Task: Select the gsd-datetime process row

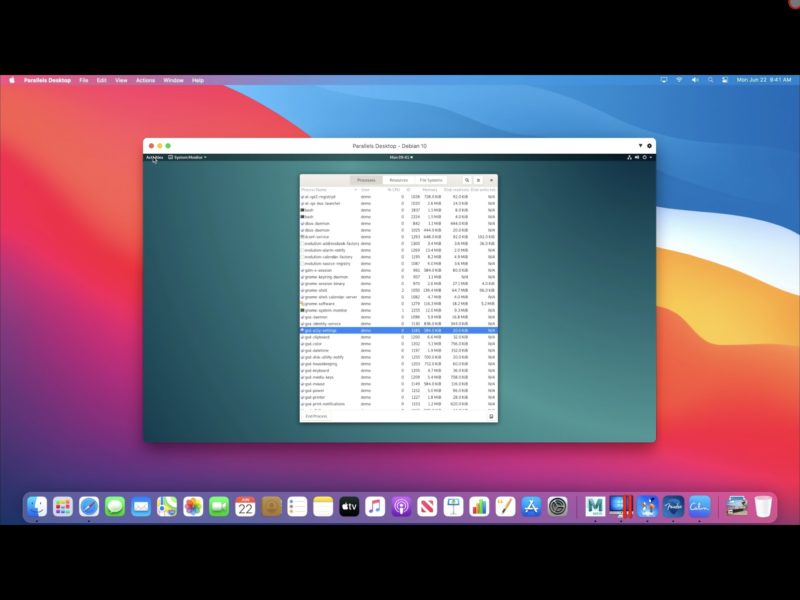Action: 398,351
